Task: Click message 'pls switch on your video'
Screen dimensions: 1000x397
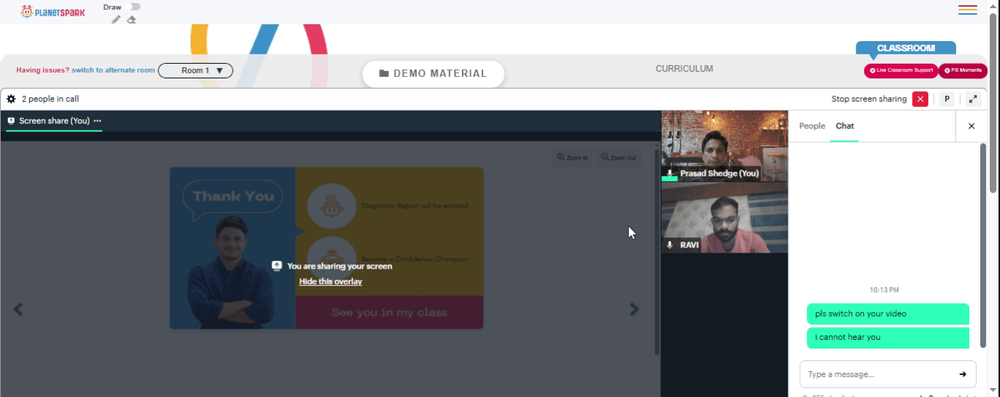Action: pos(888,314)
